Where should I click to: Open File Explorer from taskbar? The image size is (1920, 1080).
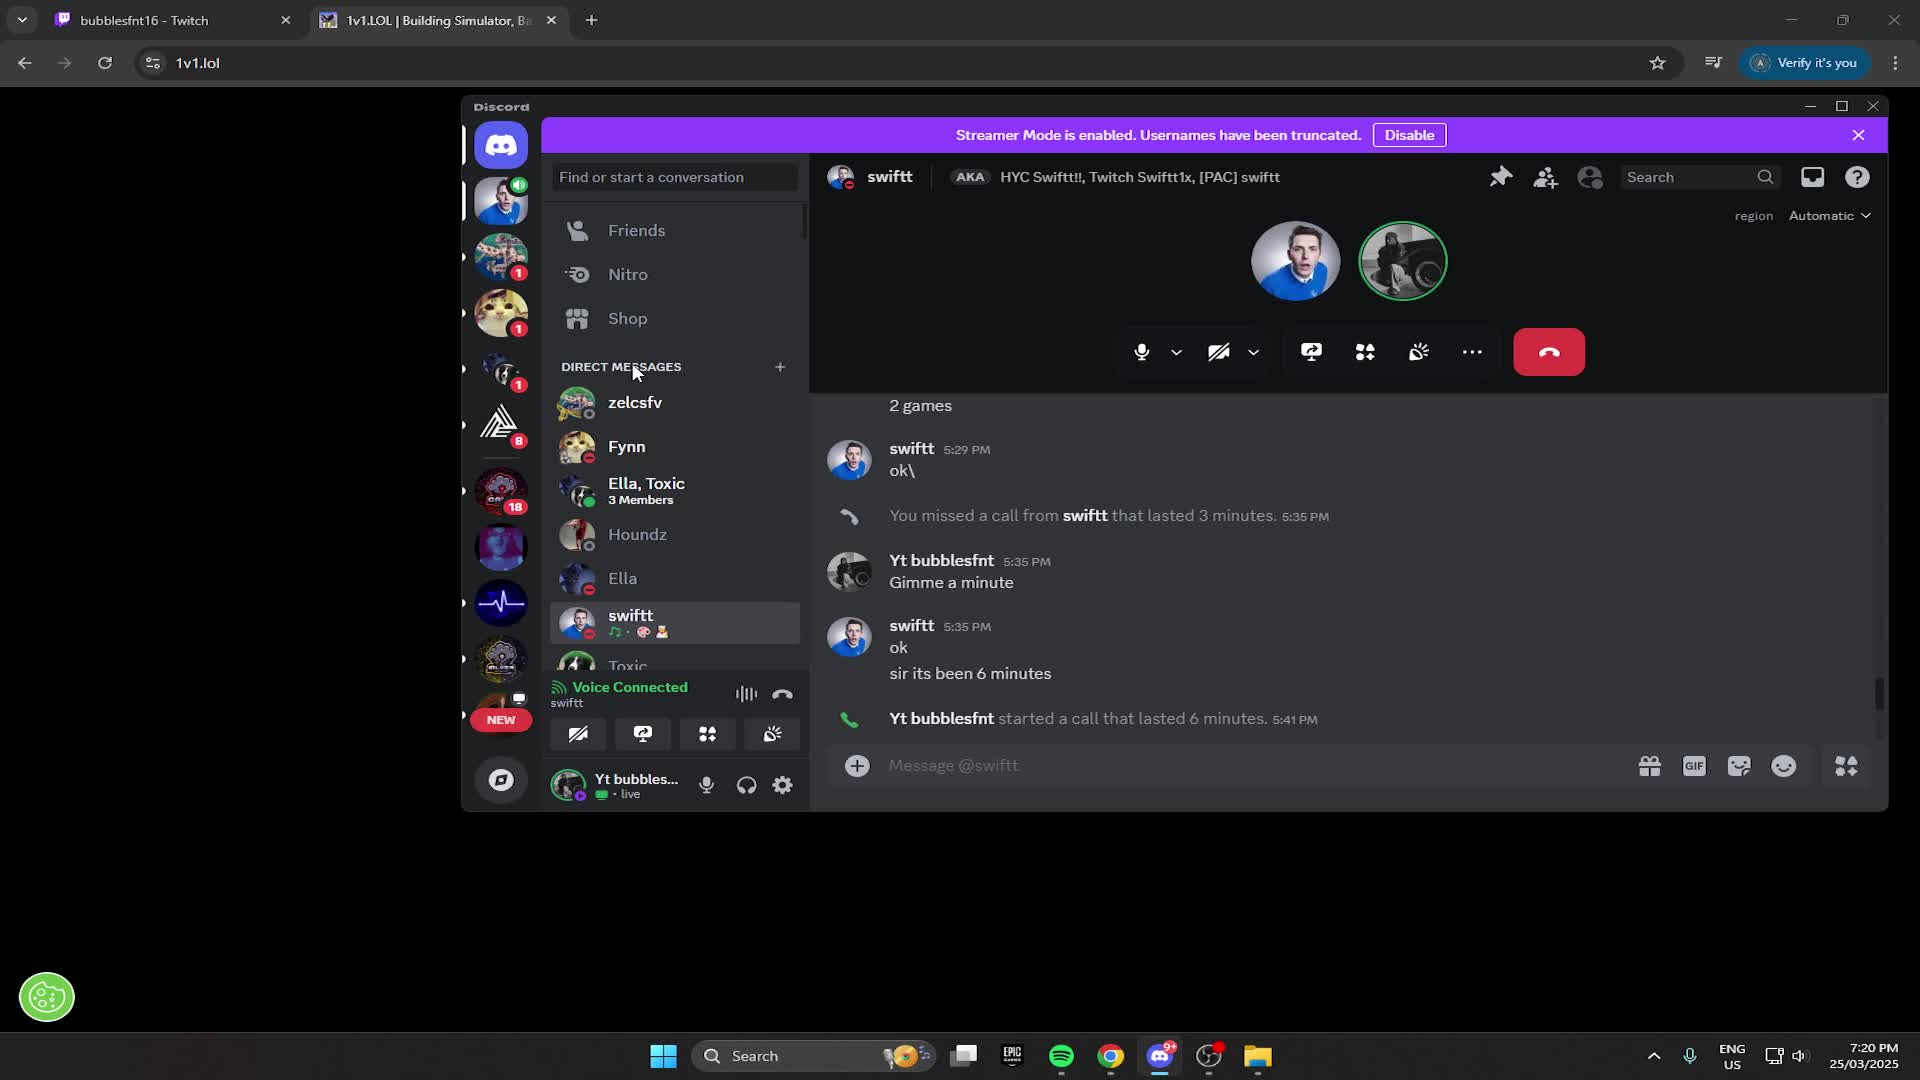click(x=1257, y=1056)
